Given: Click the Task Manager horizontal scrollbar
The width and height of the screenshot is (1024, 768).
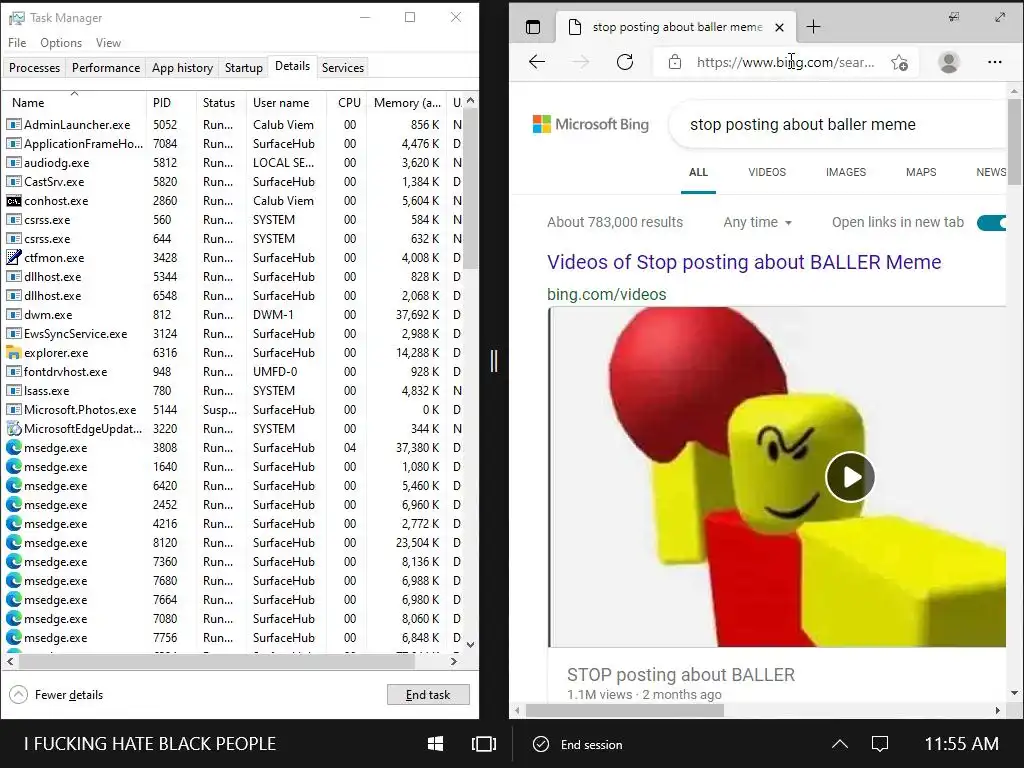Looking at the screenshot, I should coord(217,662).
